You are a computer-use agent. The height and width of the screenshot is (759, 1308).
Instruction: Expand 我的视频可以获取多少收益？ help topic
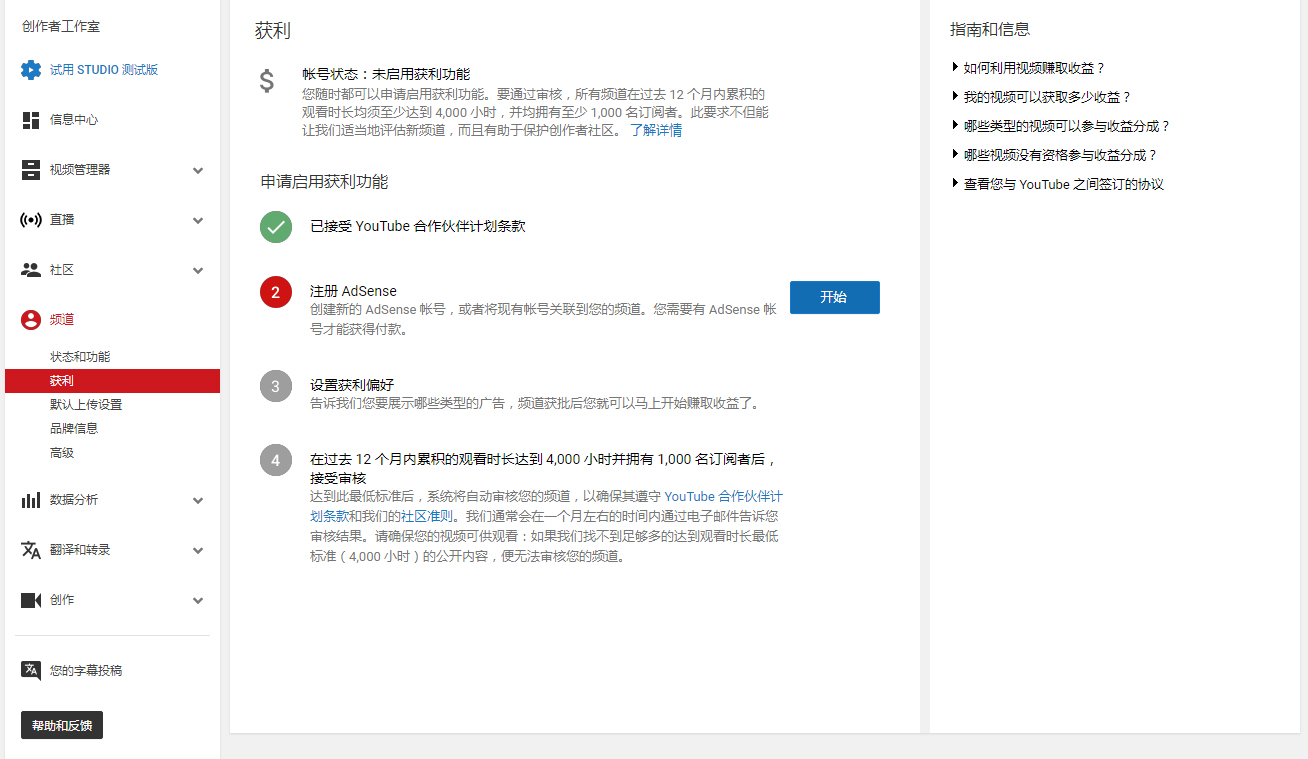click(1041, 97)
